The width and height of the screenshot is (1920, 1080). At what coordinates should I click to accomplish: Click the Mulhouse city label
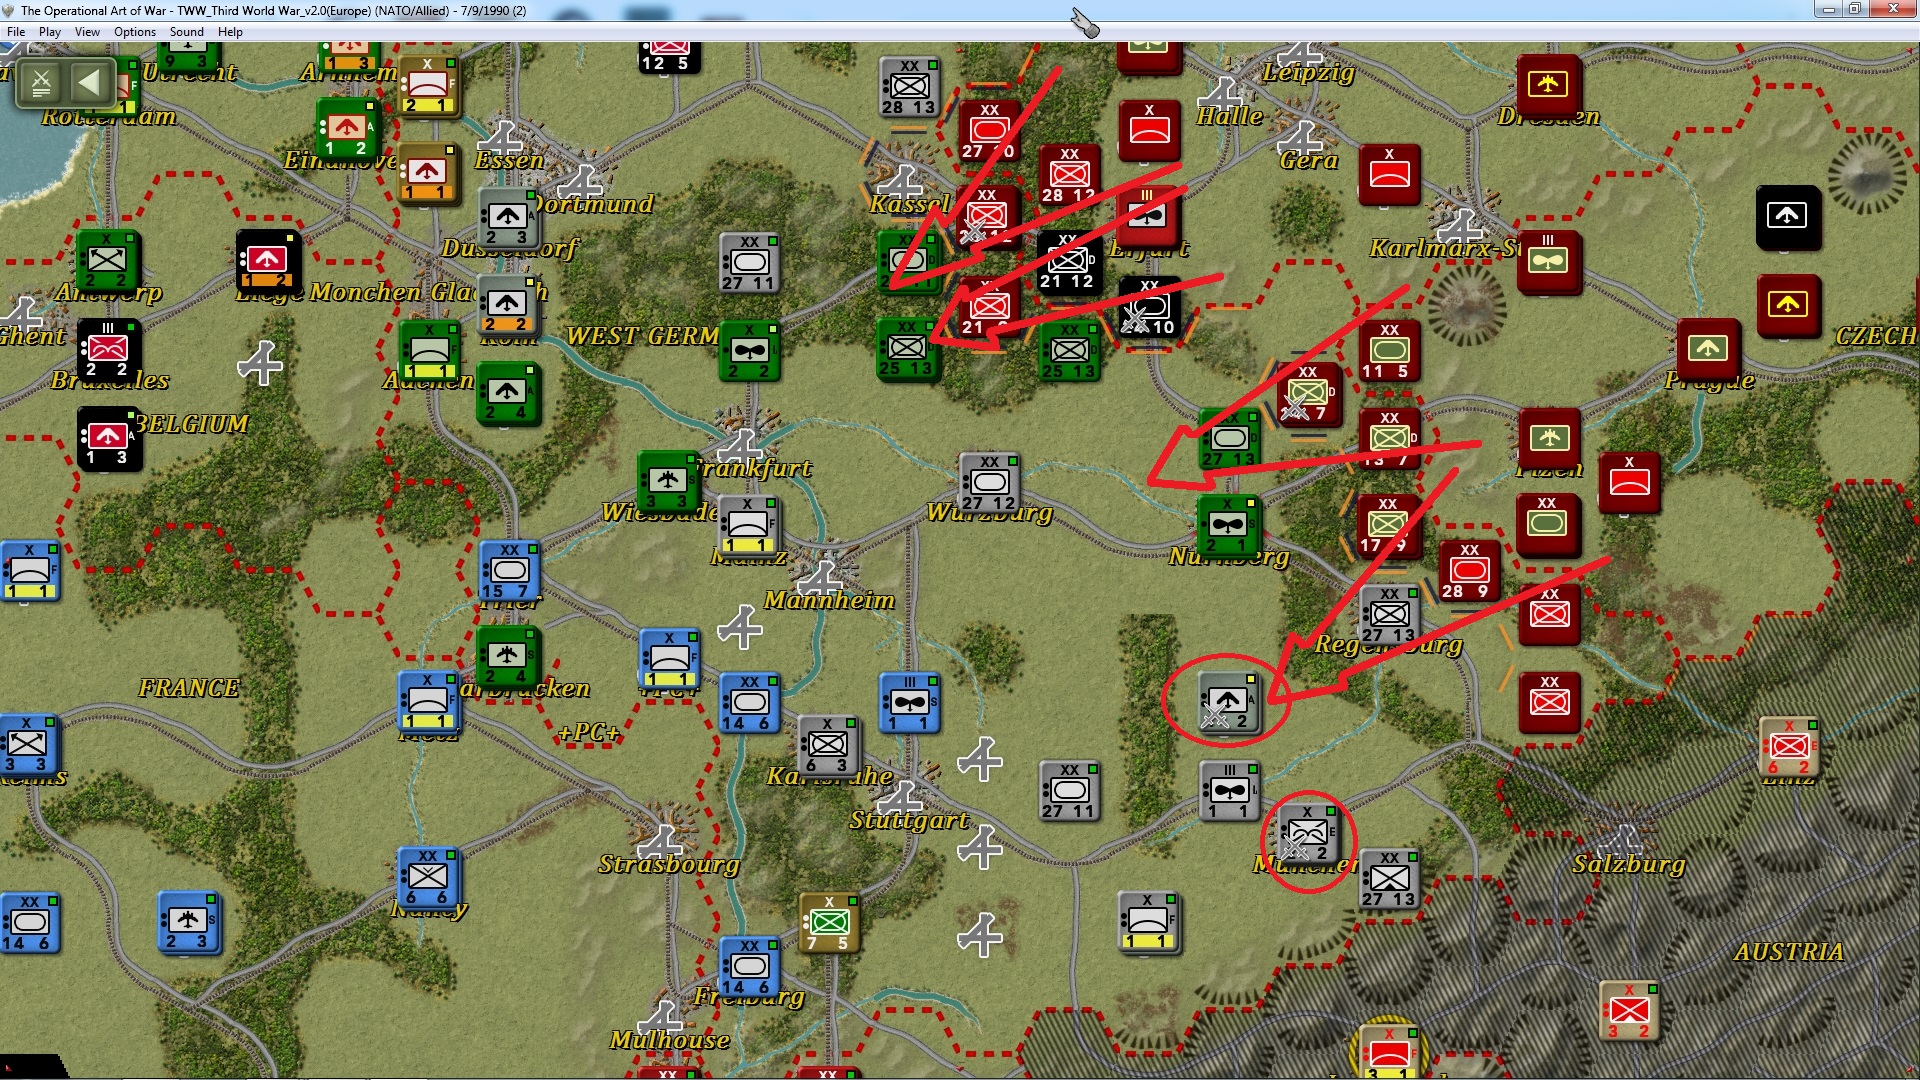click(670, 1040)
